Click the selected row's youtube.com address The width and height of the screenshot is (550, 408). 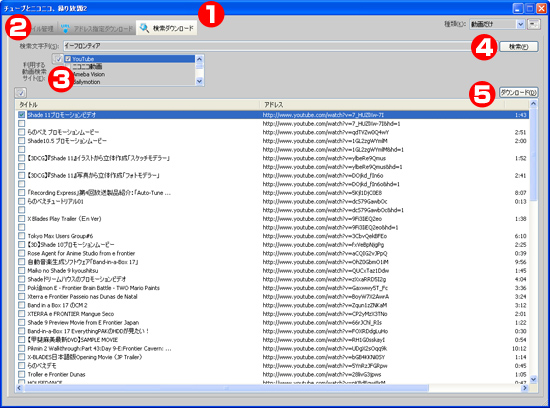click(x=323, y=115)
